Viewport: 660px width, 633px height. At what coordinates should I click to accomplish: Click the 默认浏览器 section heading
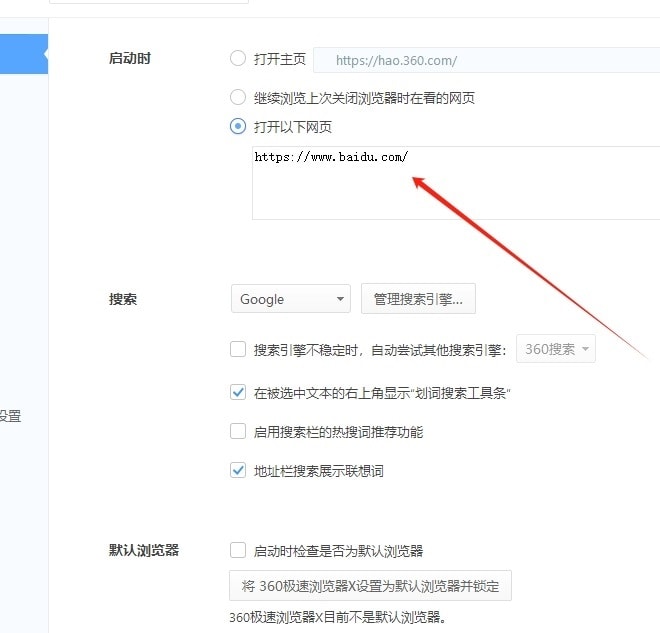point(144,550)
